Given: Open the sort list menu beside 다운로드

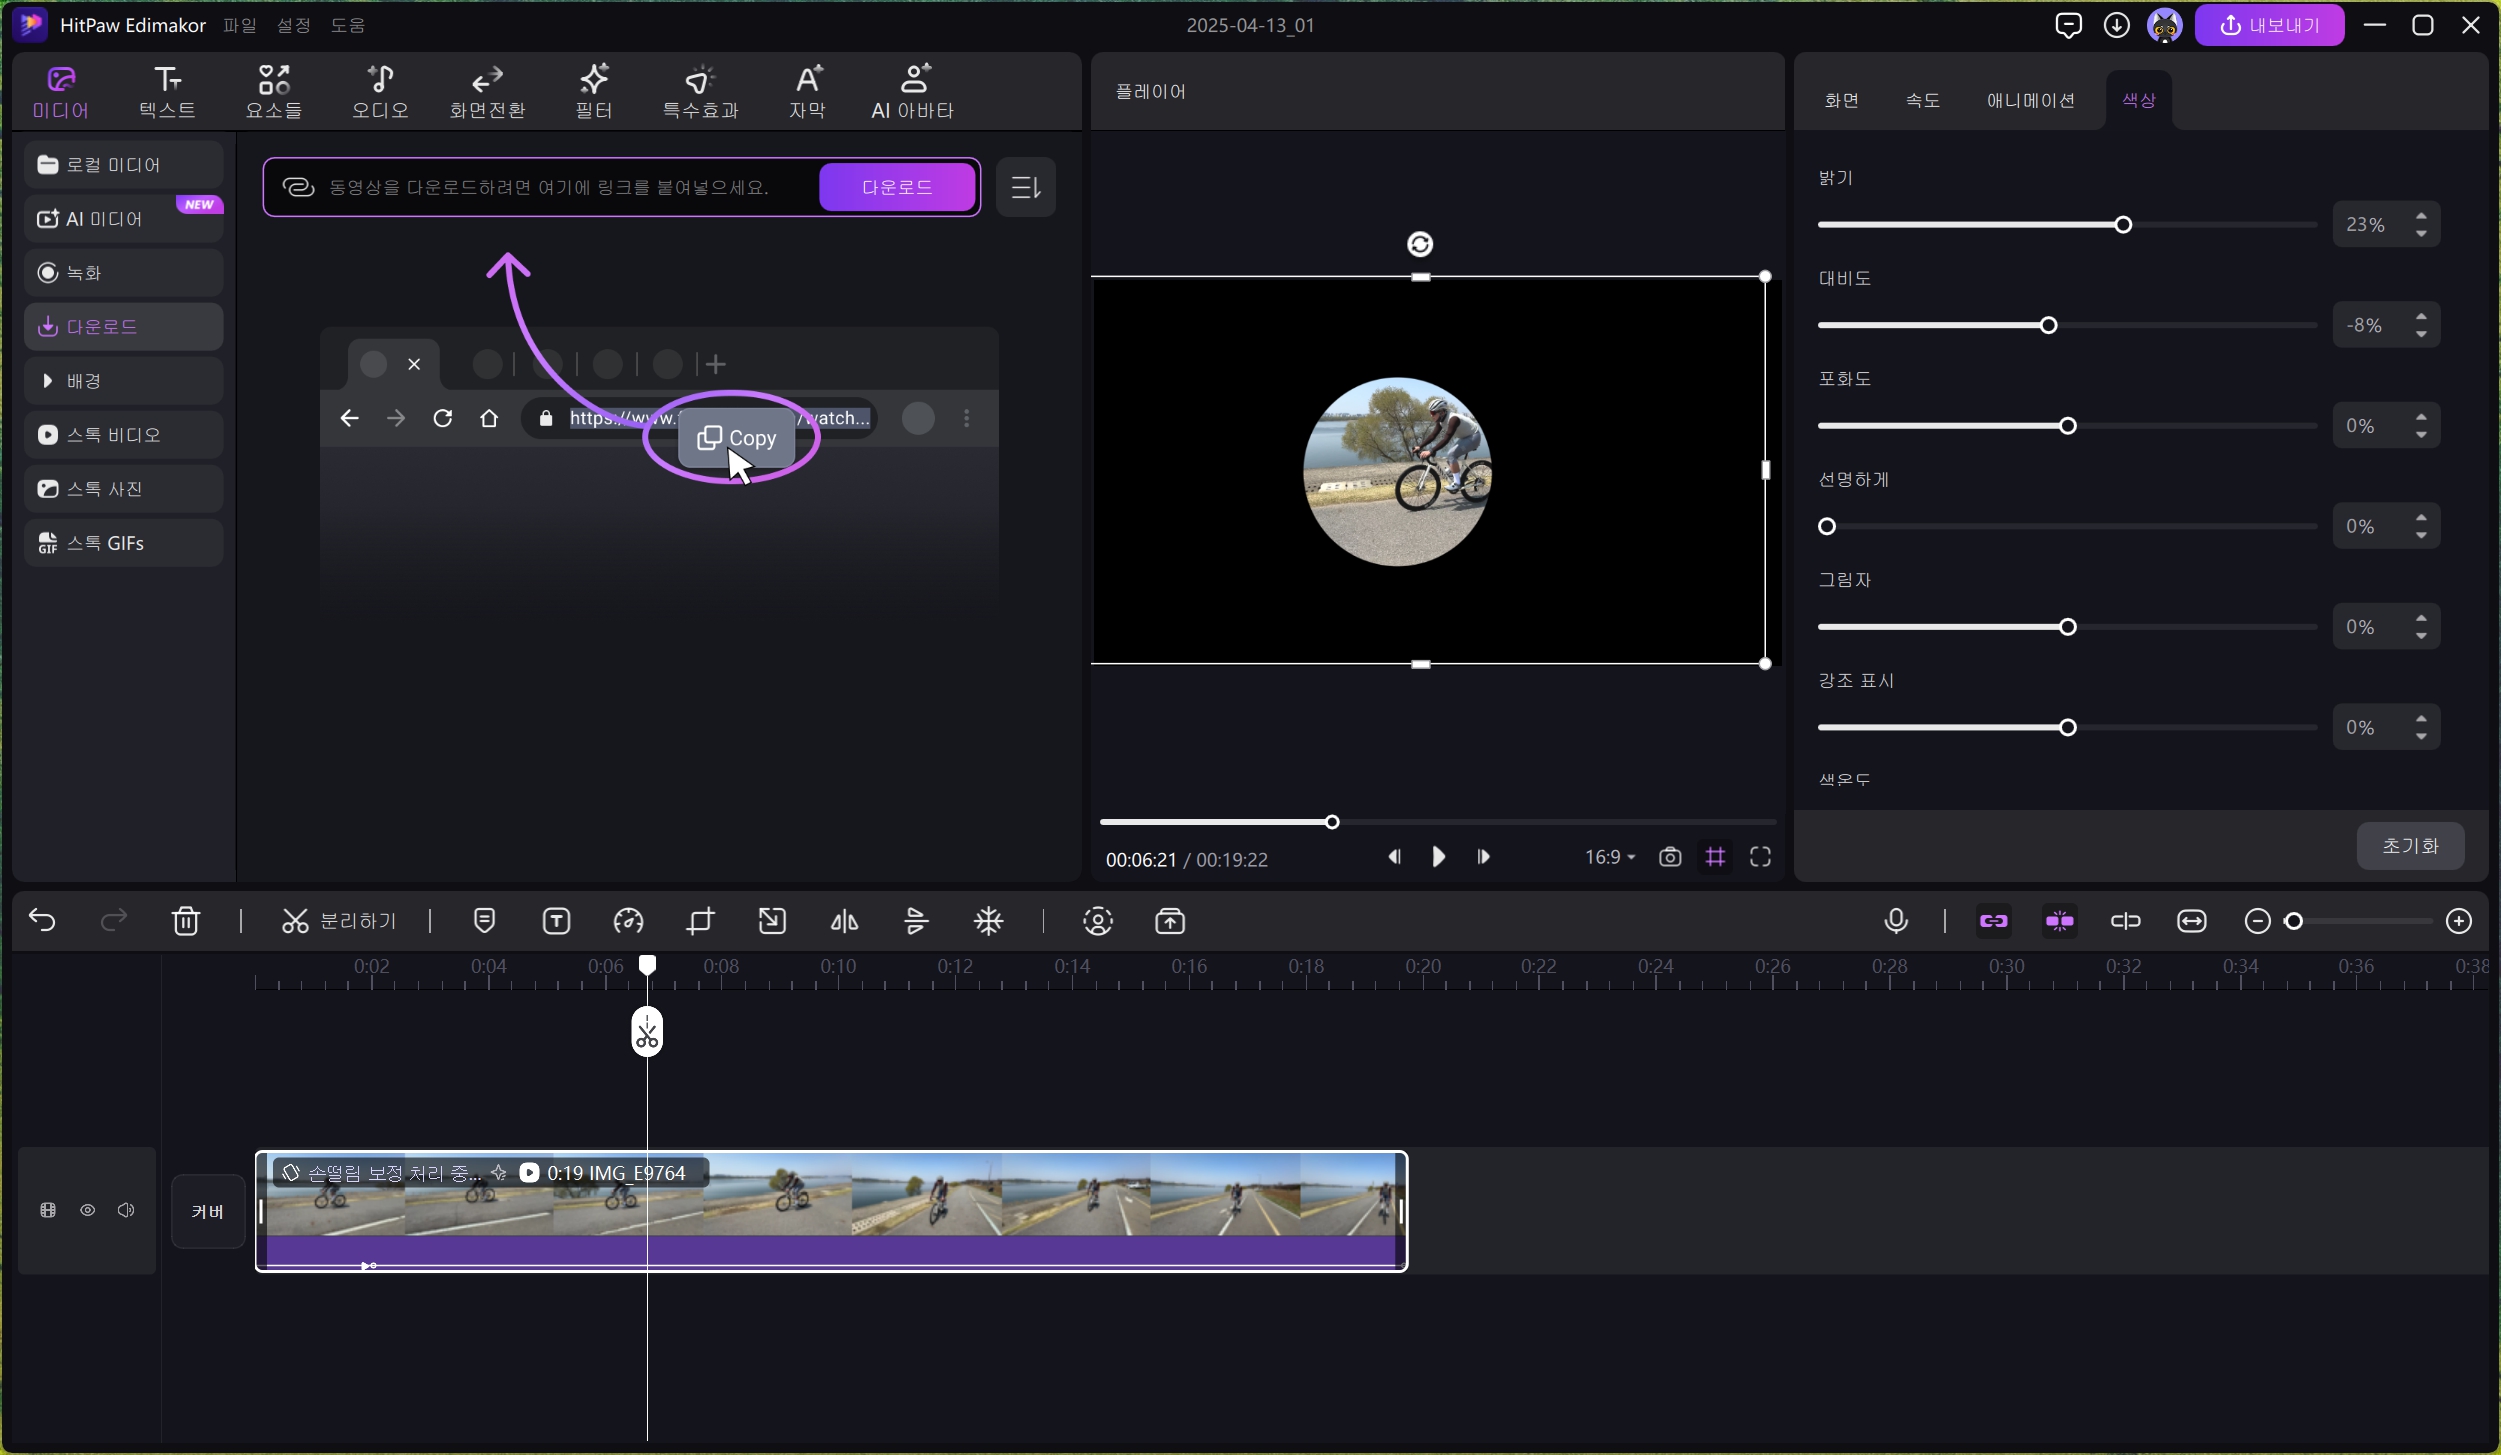Looking at the screenshot, I should coord(1025,187).
